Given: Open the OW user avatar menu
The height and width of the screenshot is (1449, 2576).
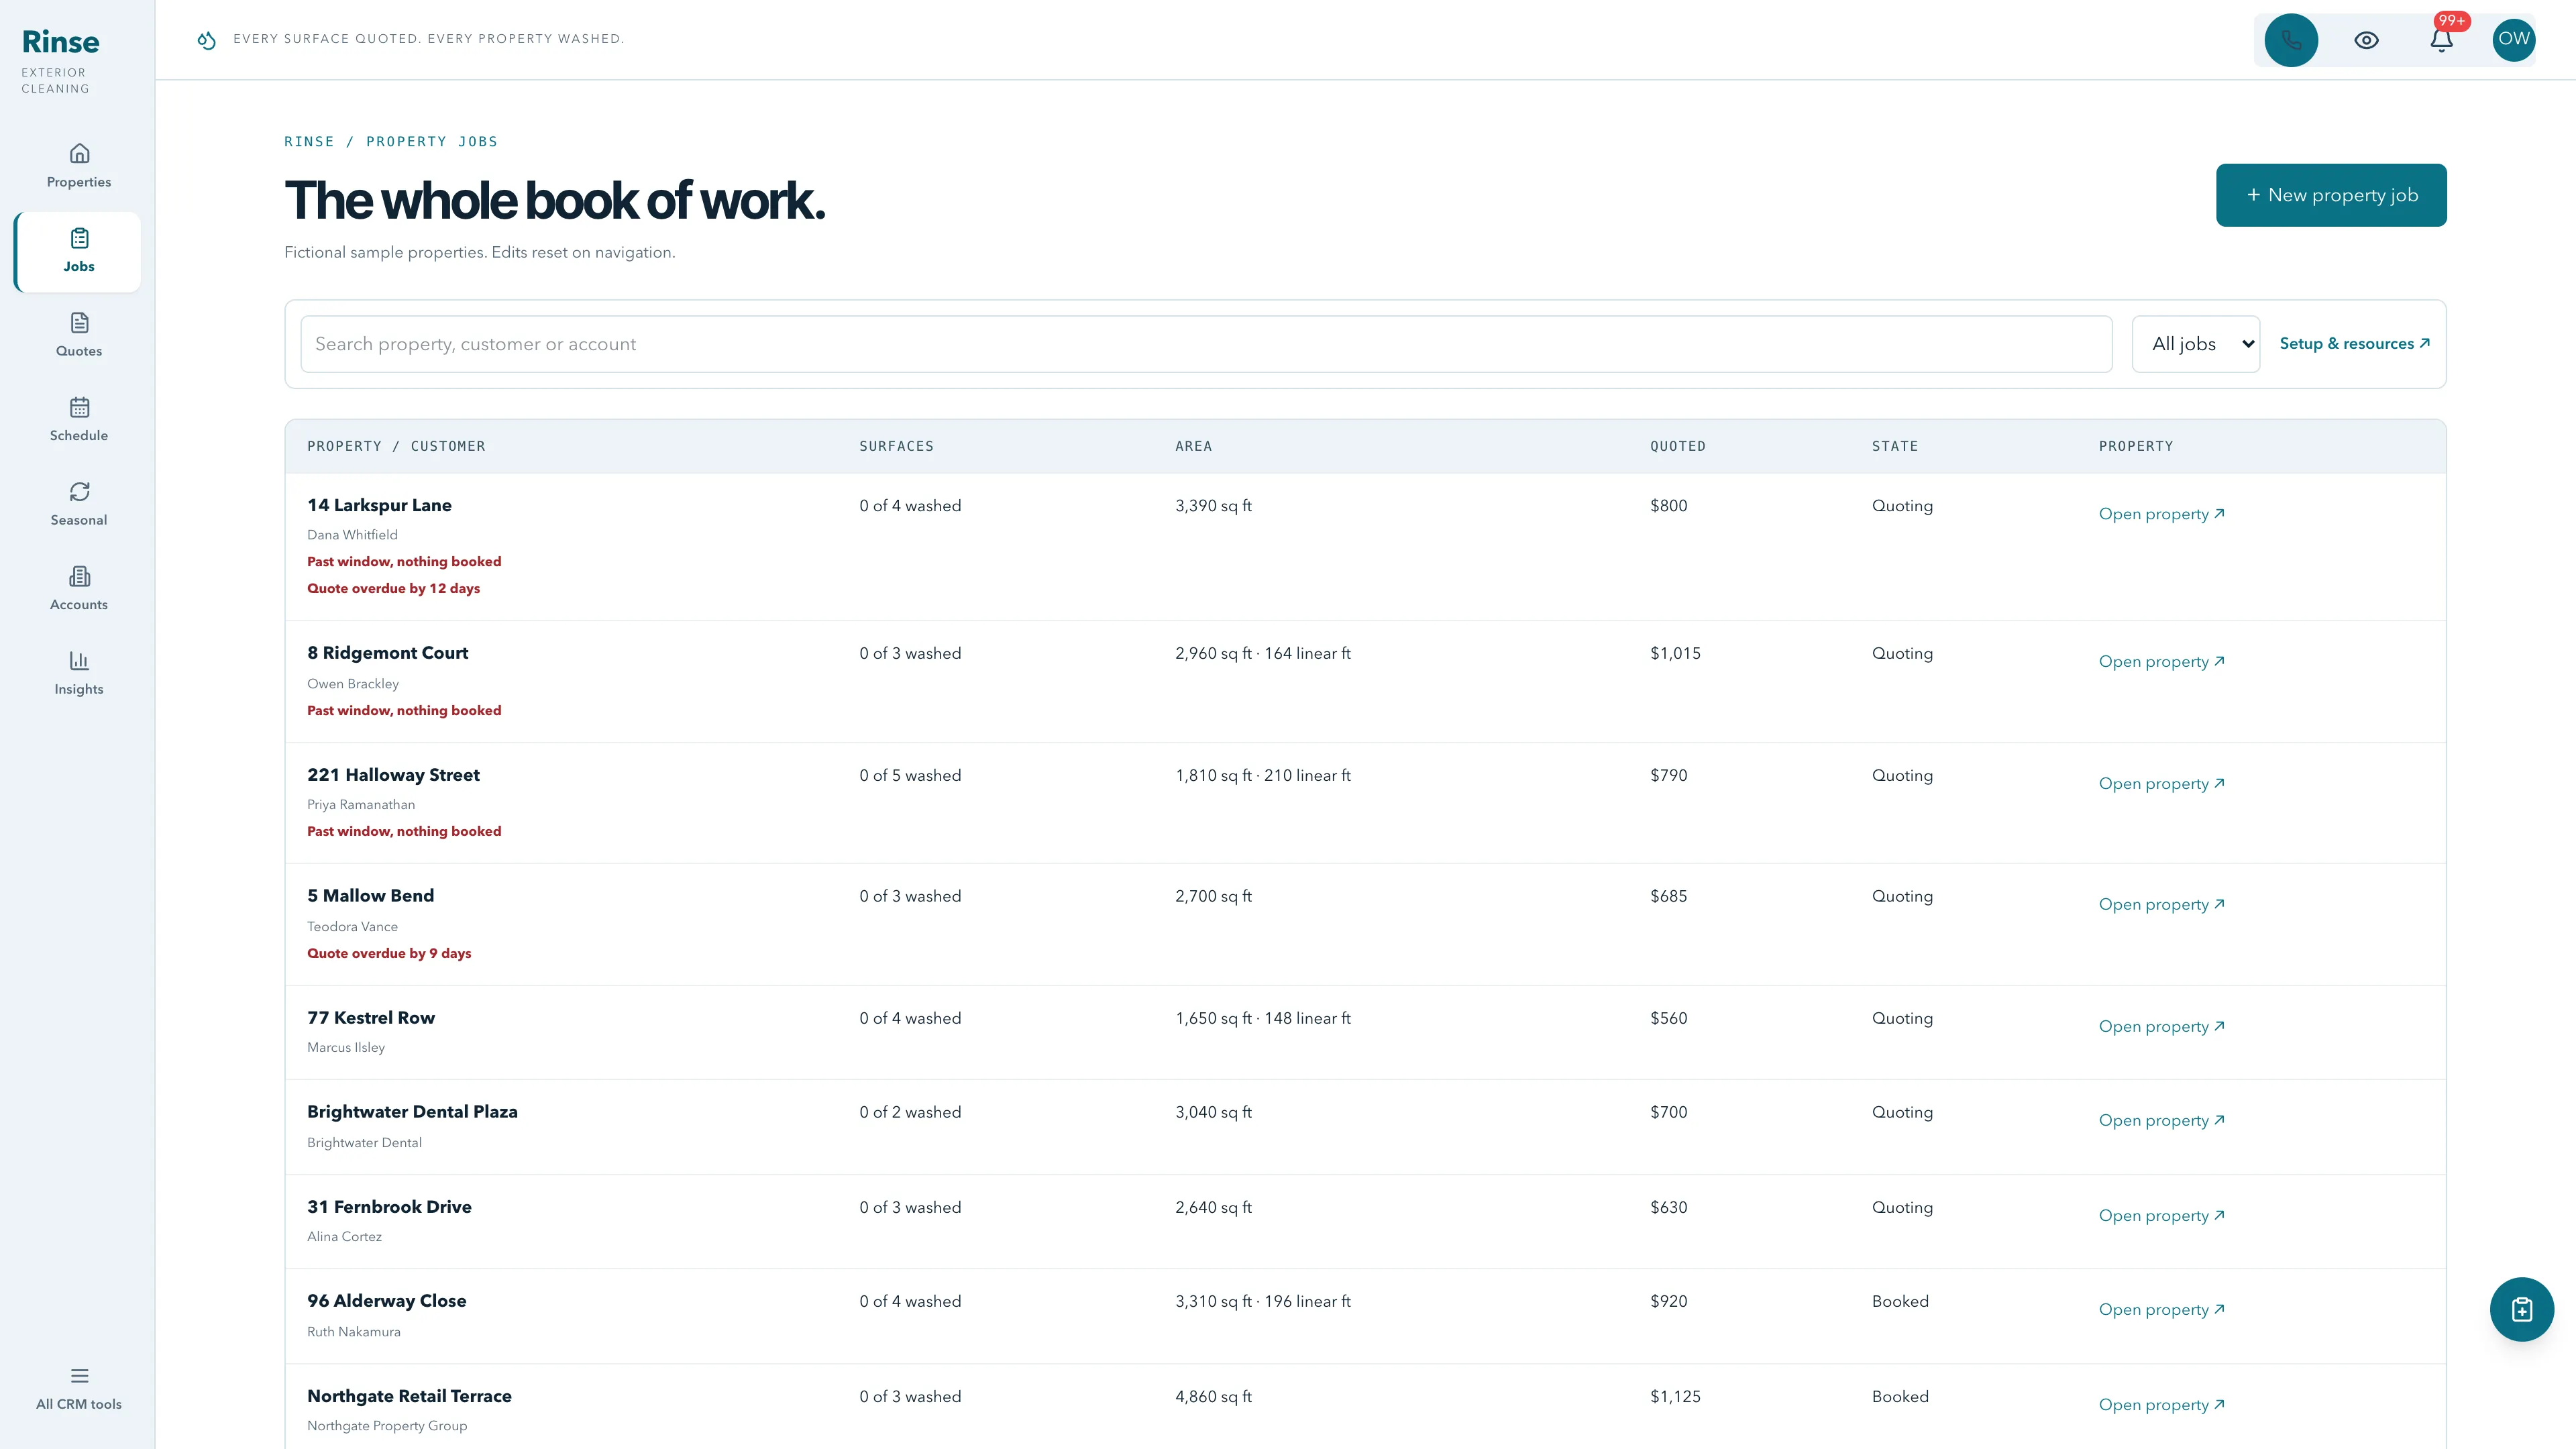Looking at the screenshot, I should click(2513, 40).
